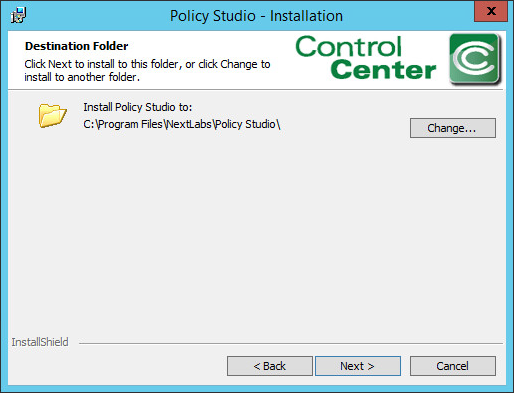Image resolution: width=514 pixels, height=393 pixels.
Task: Go to the previous step with Back
Action: tap(270, 366)
